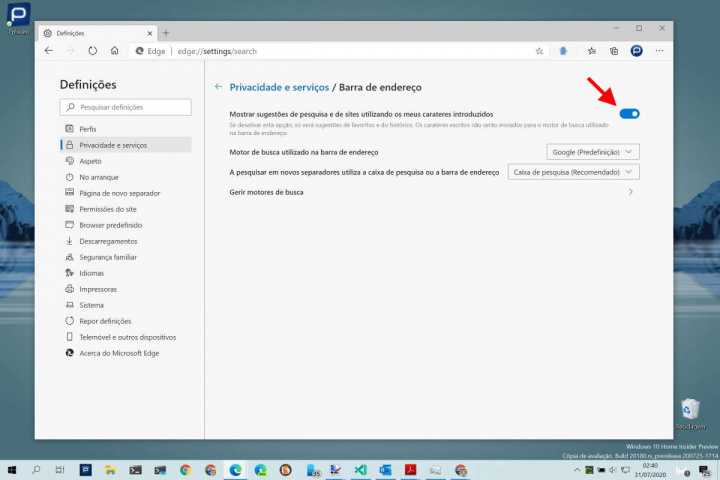Viewport: 720px width, 480px height.
Task: Open the Edge settings and more menu
Action: (661, 50)
